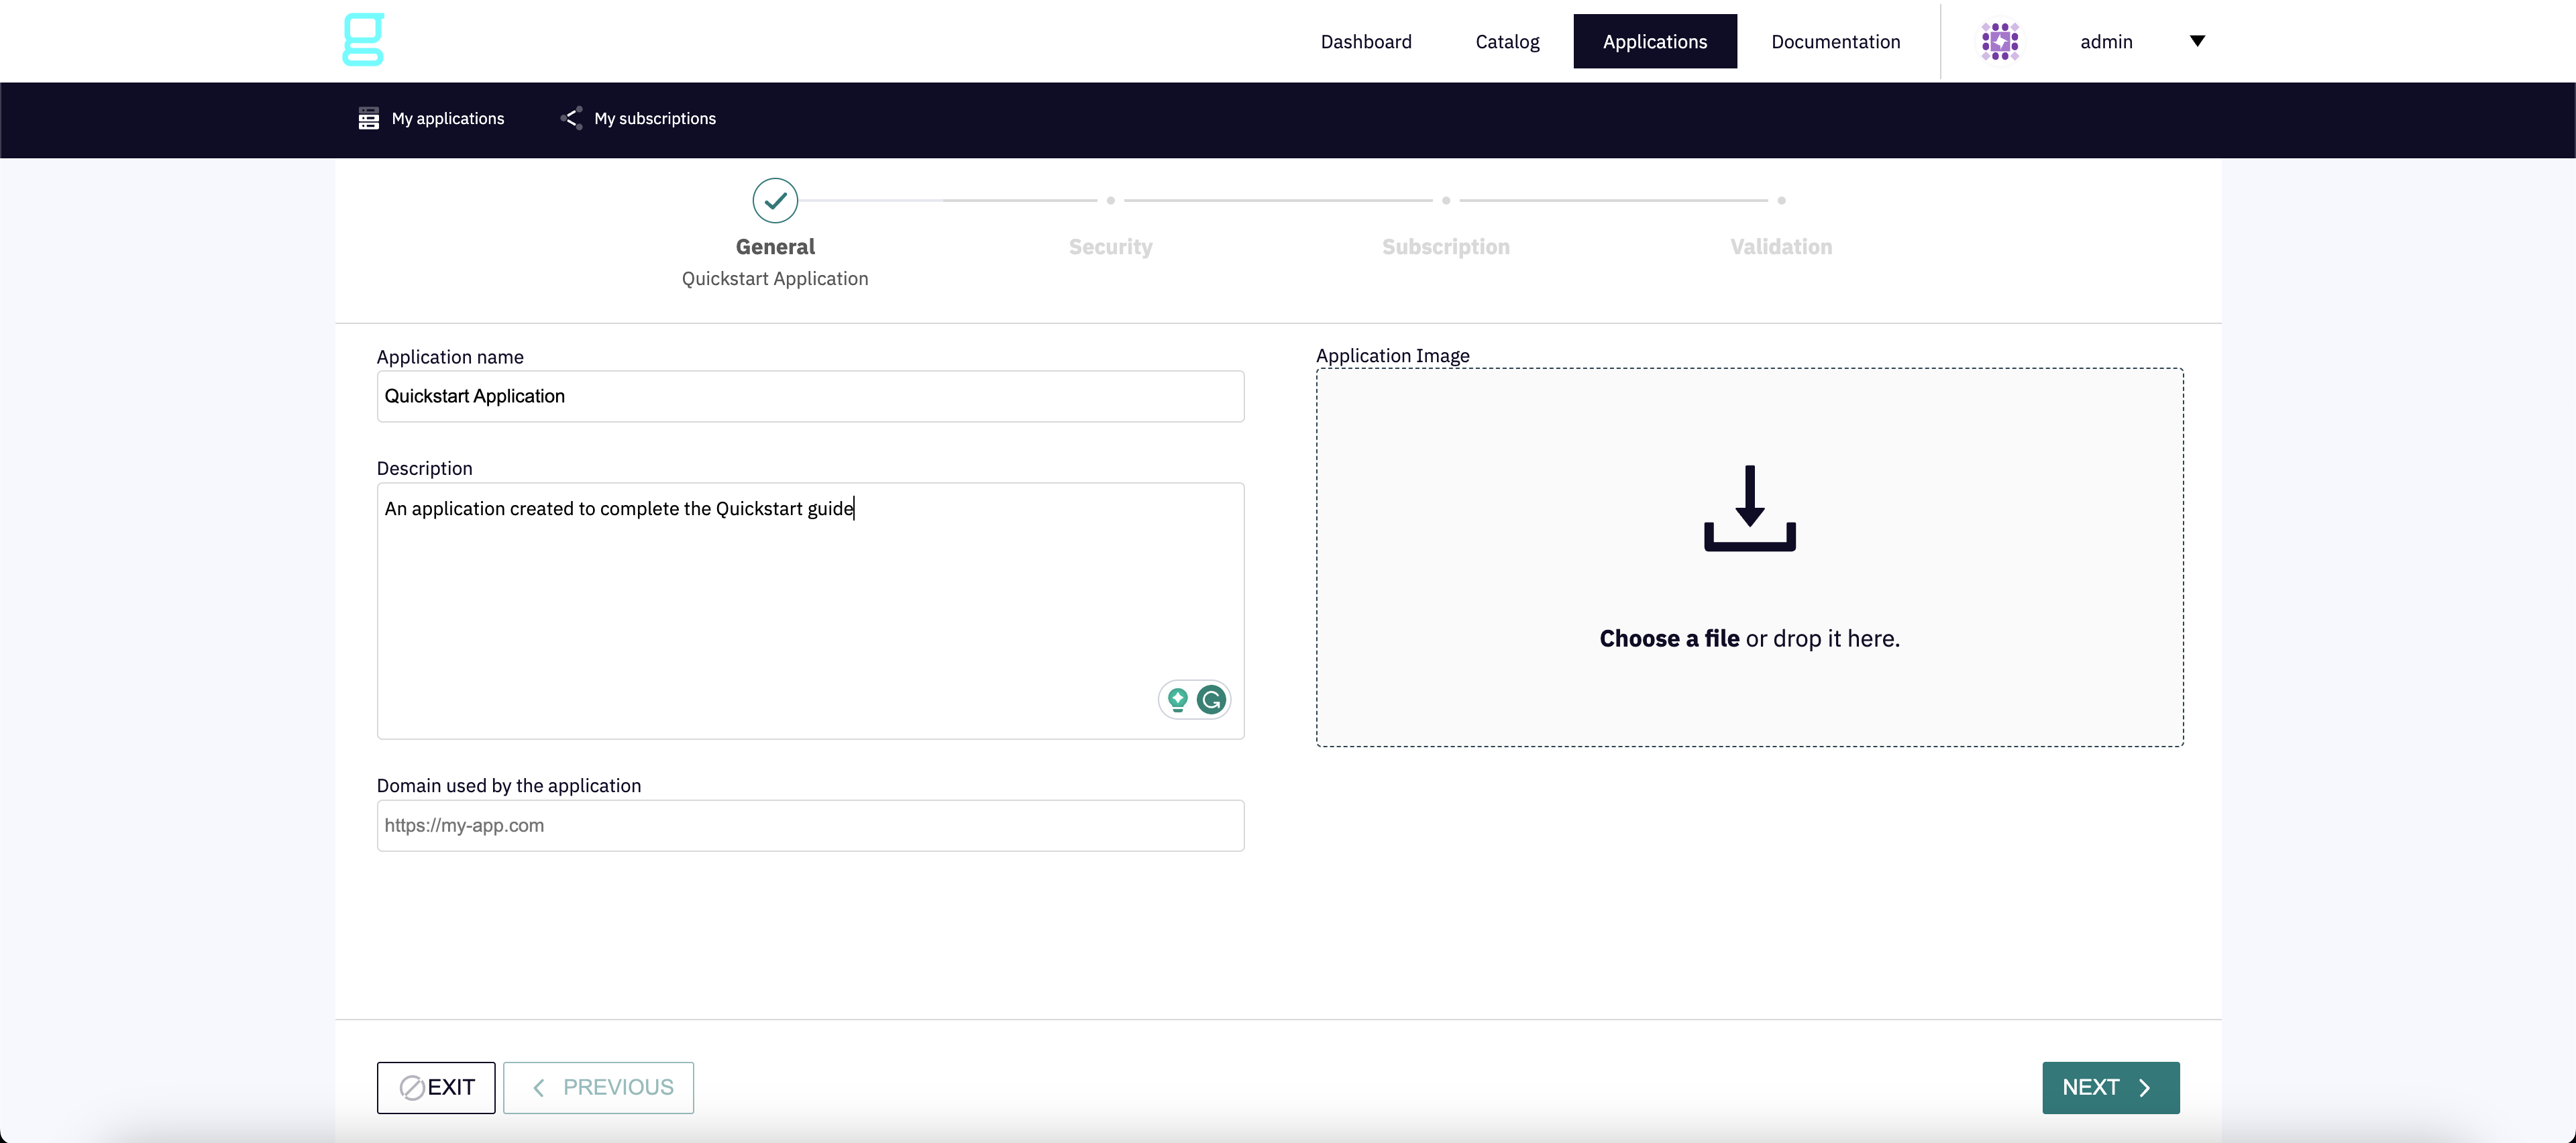Click the Grammarly G icon in description

click(1211, 700)
